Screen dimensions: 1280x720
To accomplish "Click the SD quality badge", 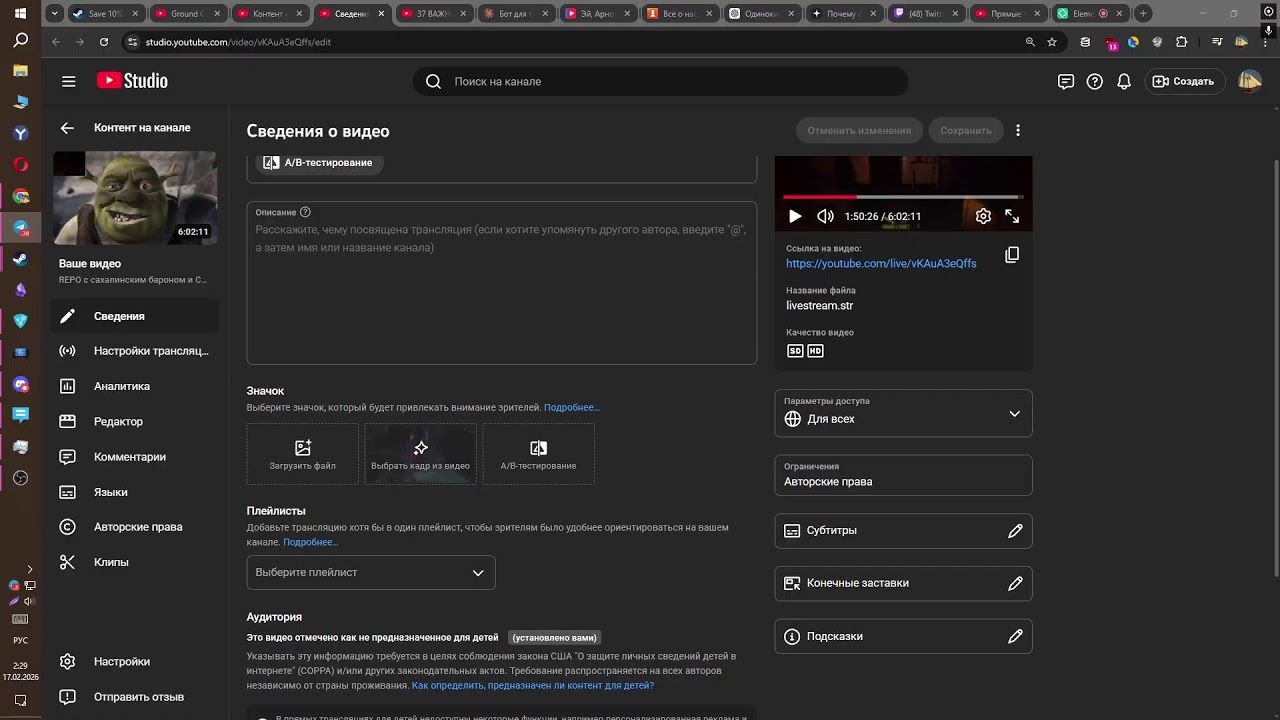I will 795,351.
